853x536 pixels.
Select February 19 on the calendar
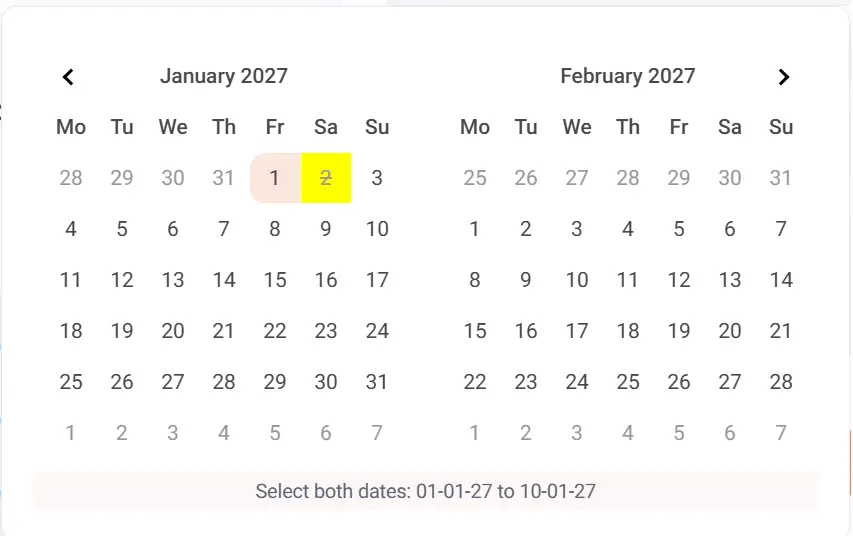coord(679,331)
